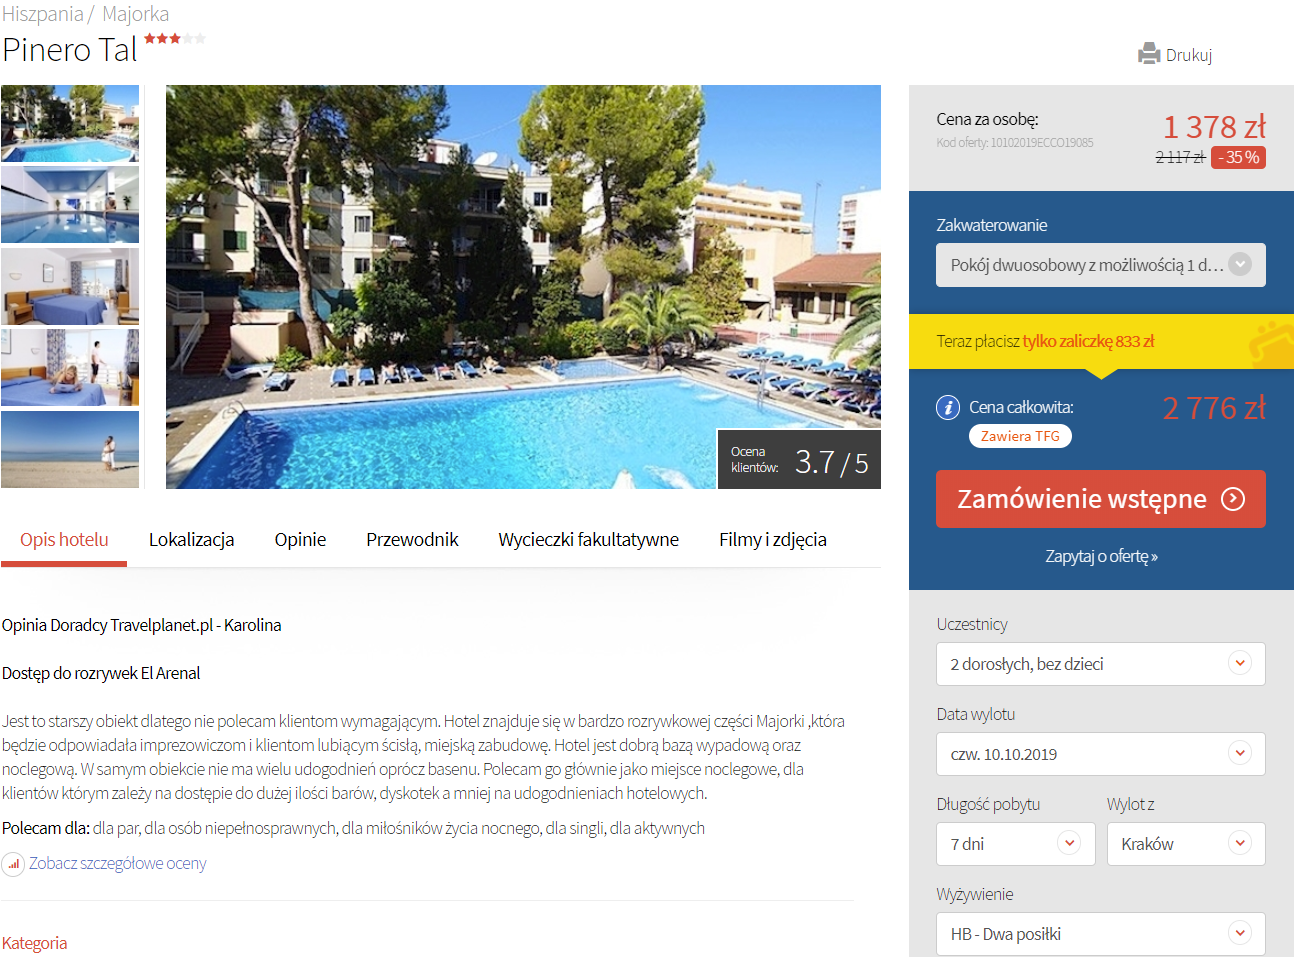Expand the Zakwaterowanie room type dropdown

click(x=1101, y=265)
